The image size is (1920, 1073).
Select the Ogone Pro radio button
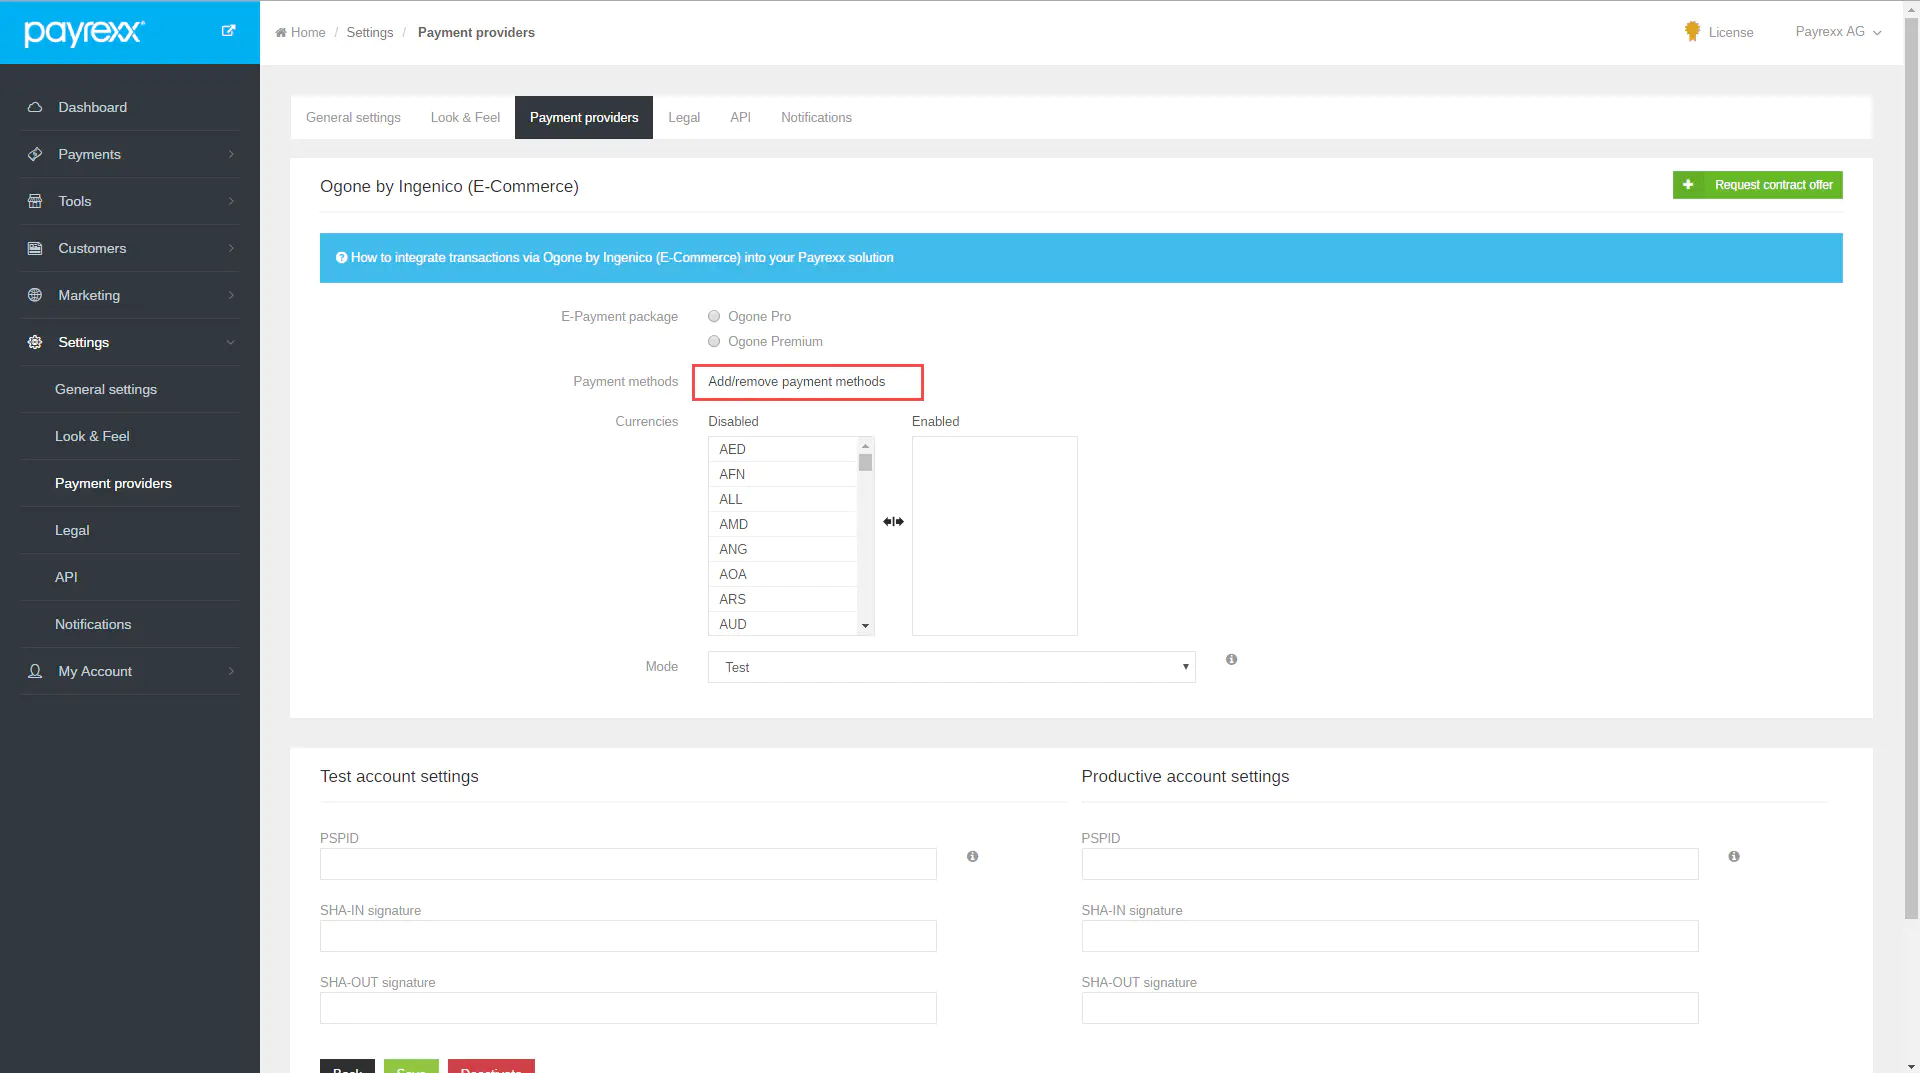point(714,317)
